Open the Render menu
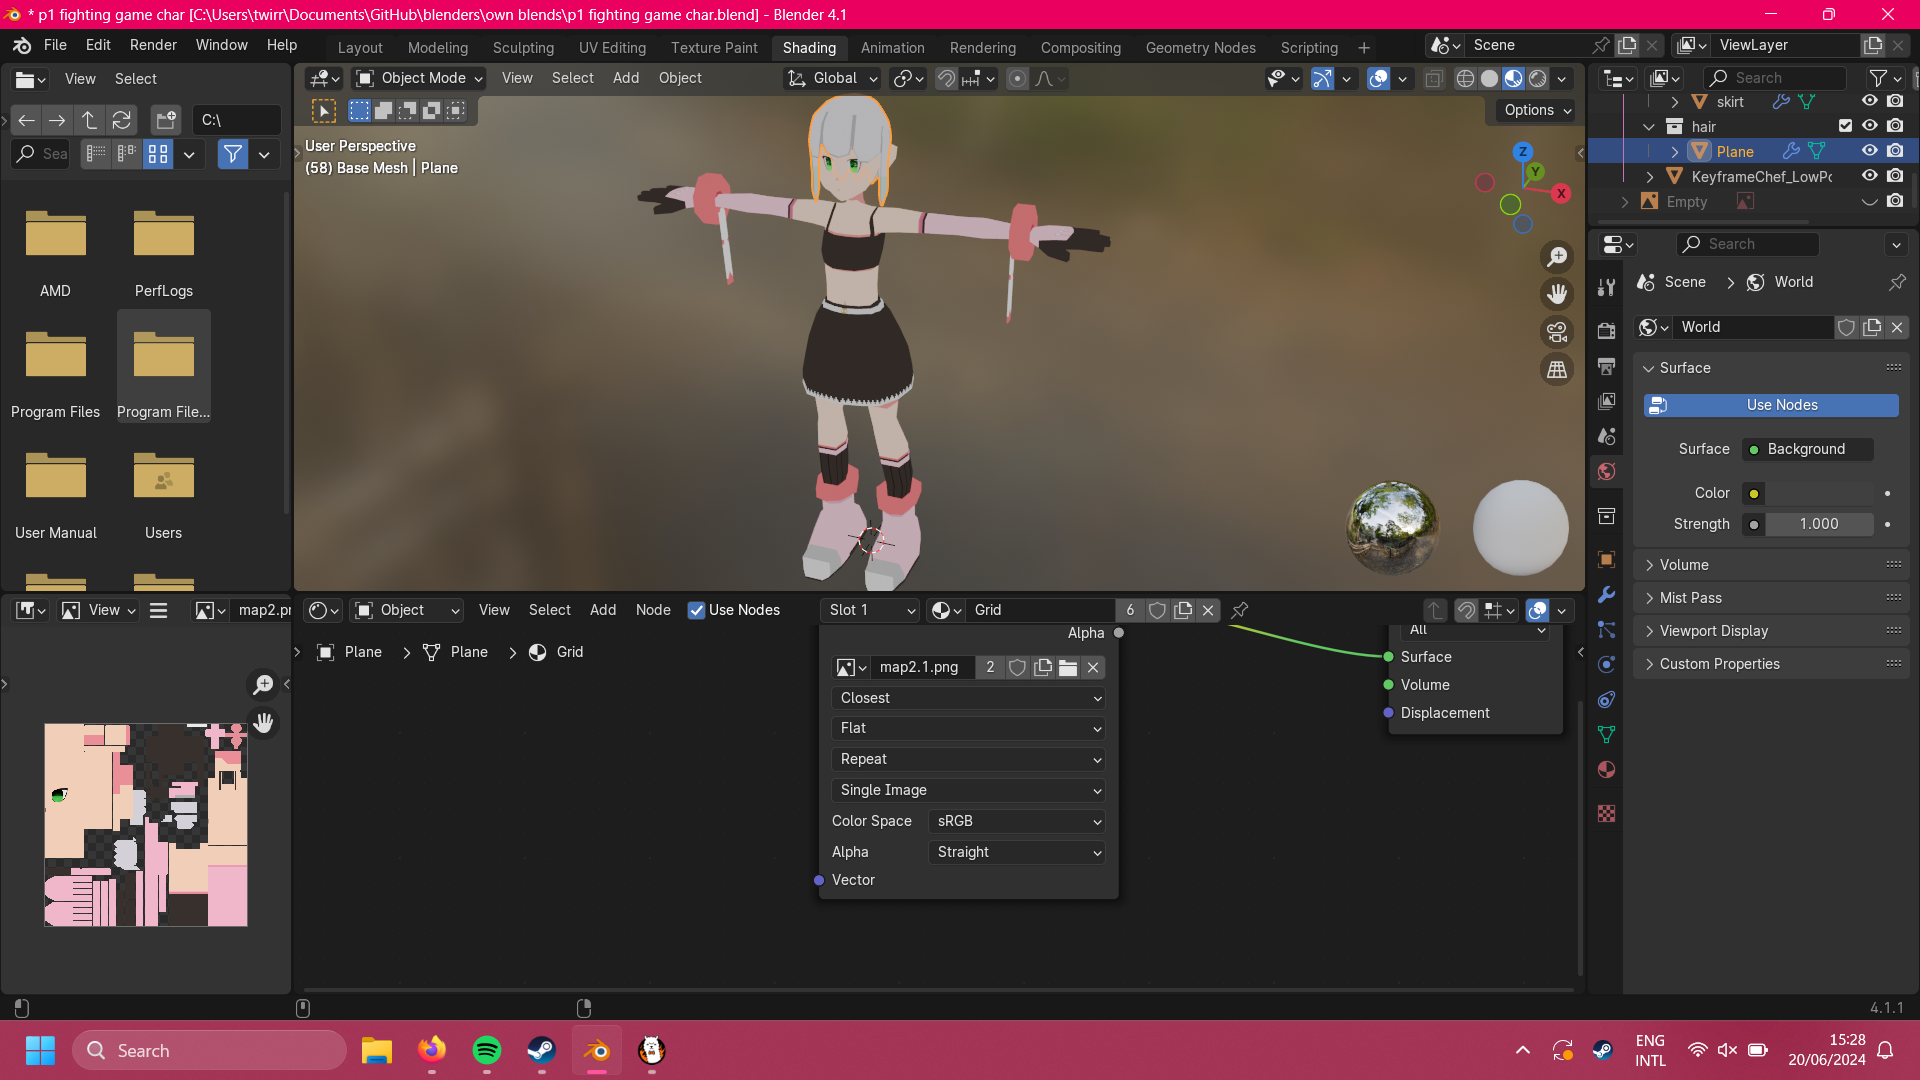 [x=152, y=44]
